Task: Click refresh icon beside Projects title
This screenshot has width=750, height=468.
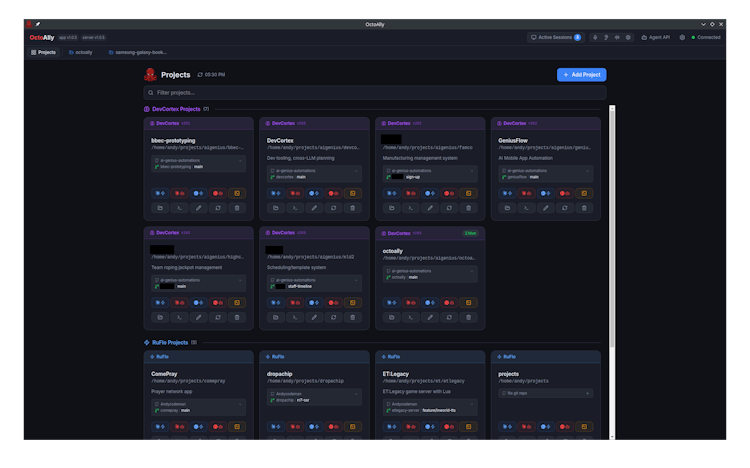Action: point(200,75)
